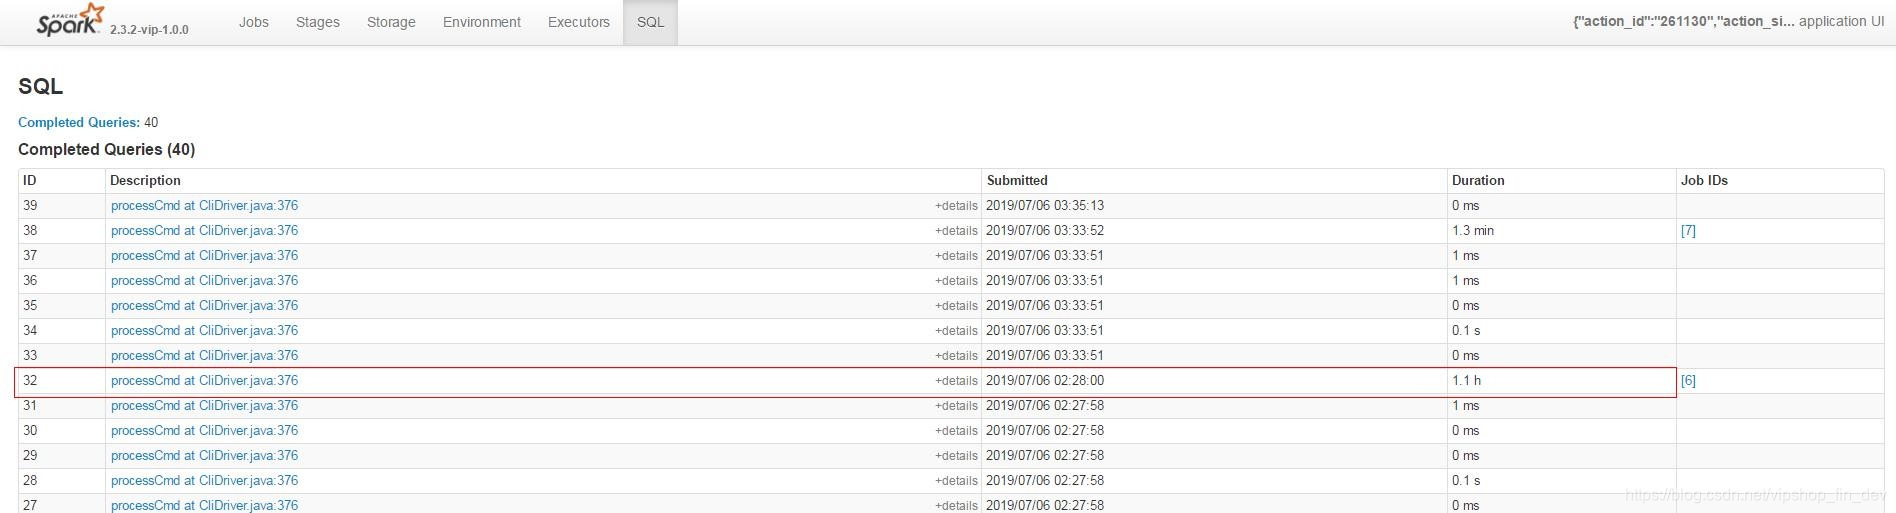Select query 28's 0.1 s duration cell
1896x513 pixels.
[x=1562, y=481]
